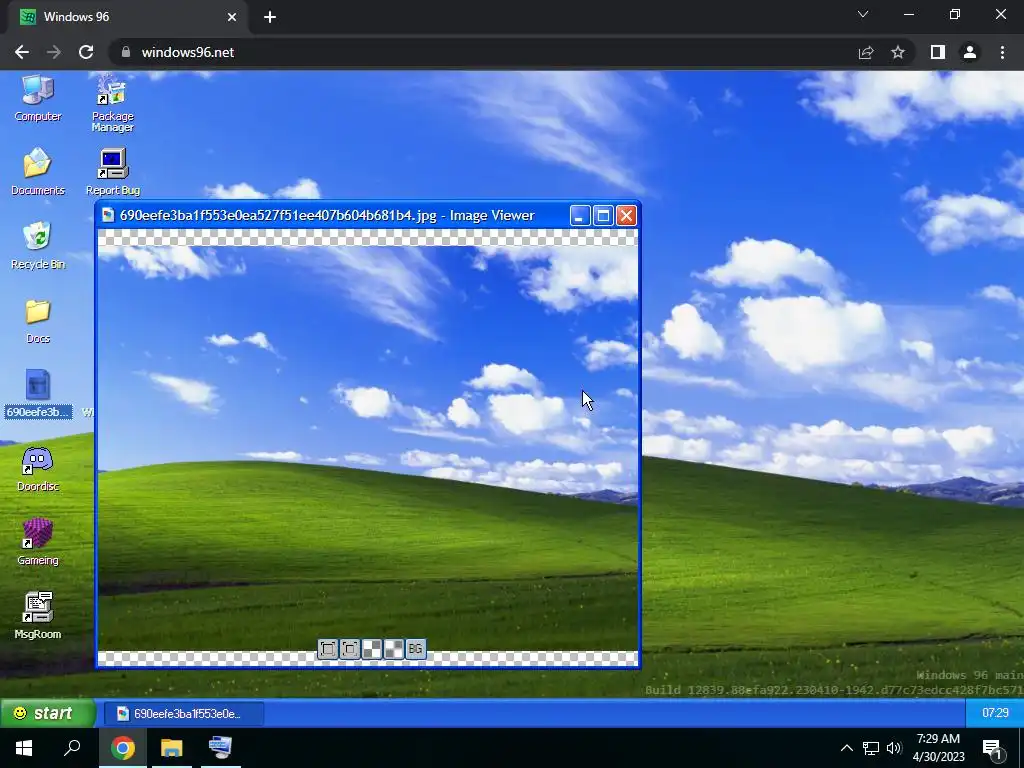This screenshot has width=1024, height=768.
Task: Close the Windows 96 browser tab
Action: [x=232, y=17]
